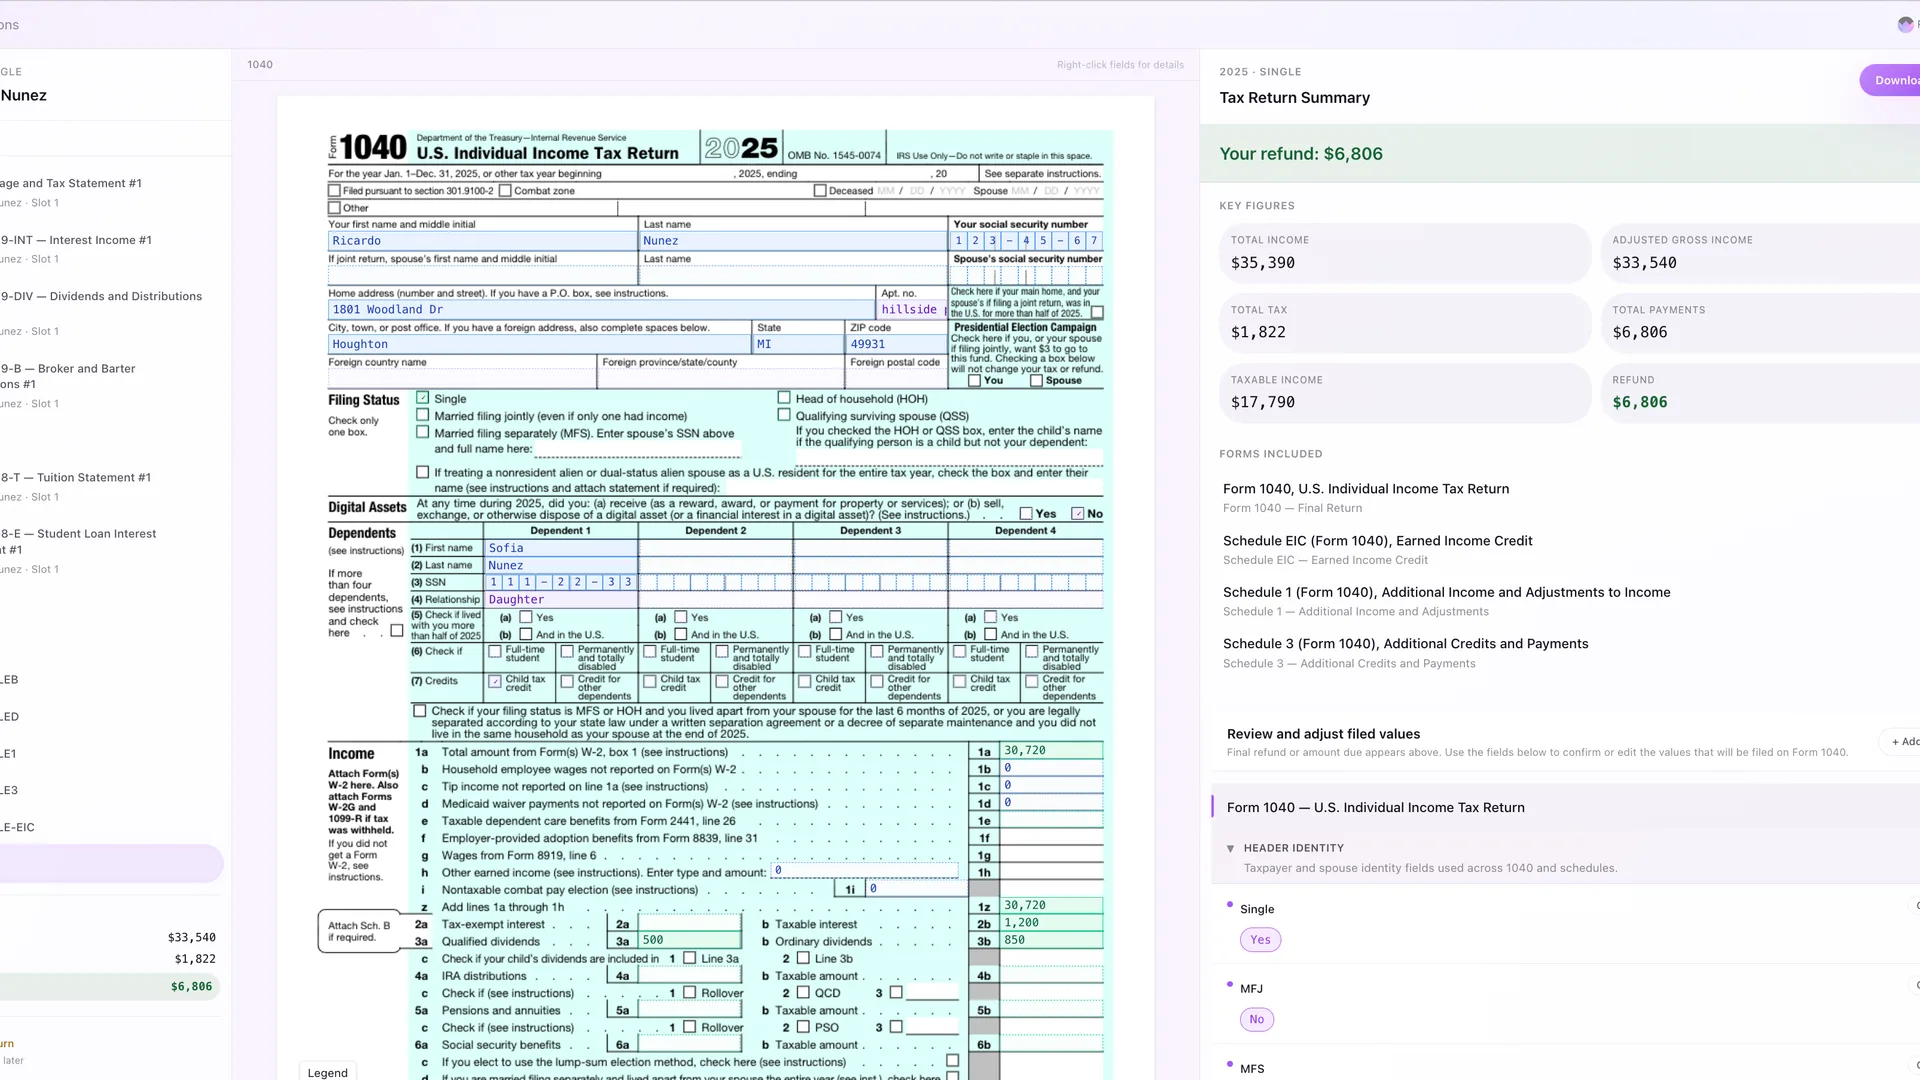Screen dimensions: 1920x1080
Task: Open Schedule EIC Earned Income Credit form
Action: tap(1377, 550)
